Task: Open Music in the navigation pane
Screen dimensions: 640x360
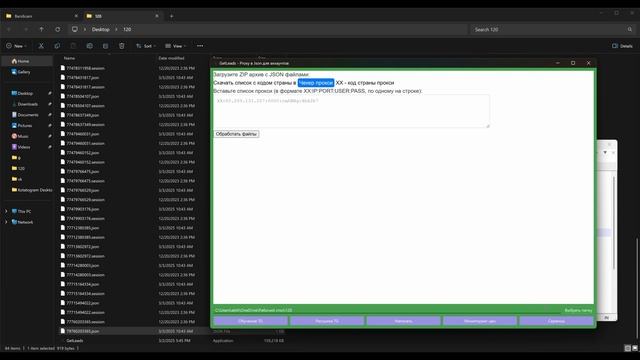Action: pyautogui.click(x=20, y=136)
